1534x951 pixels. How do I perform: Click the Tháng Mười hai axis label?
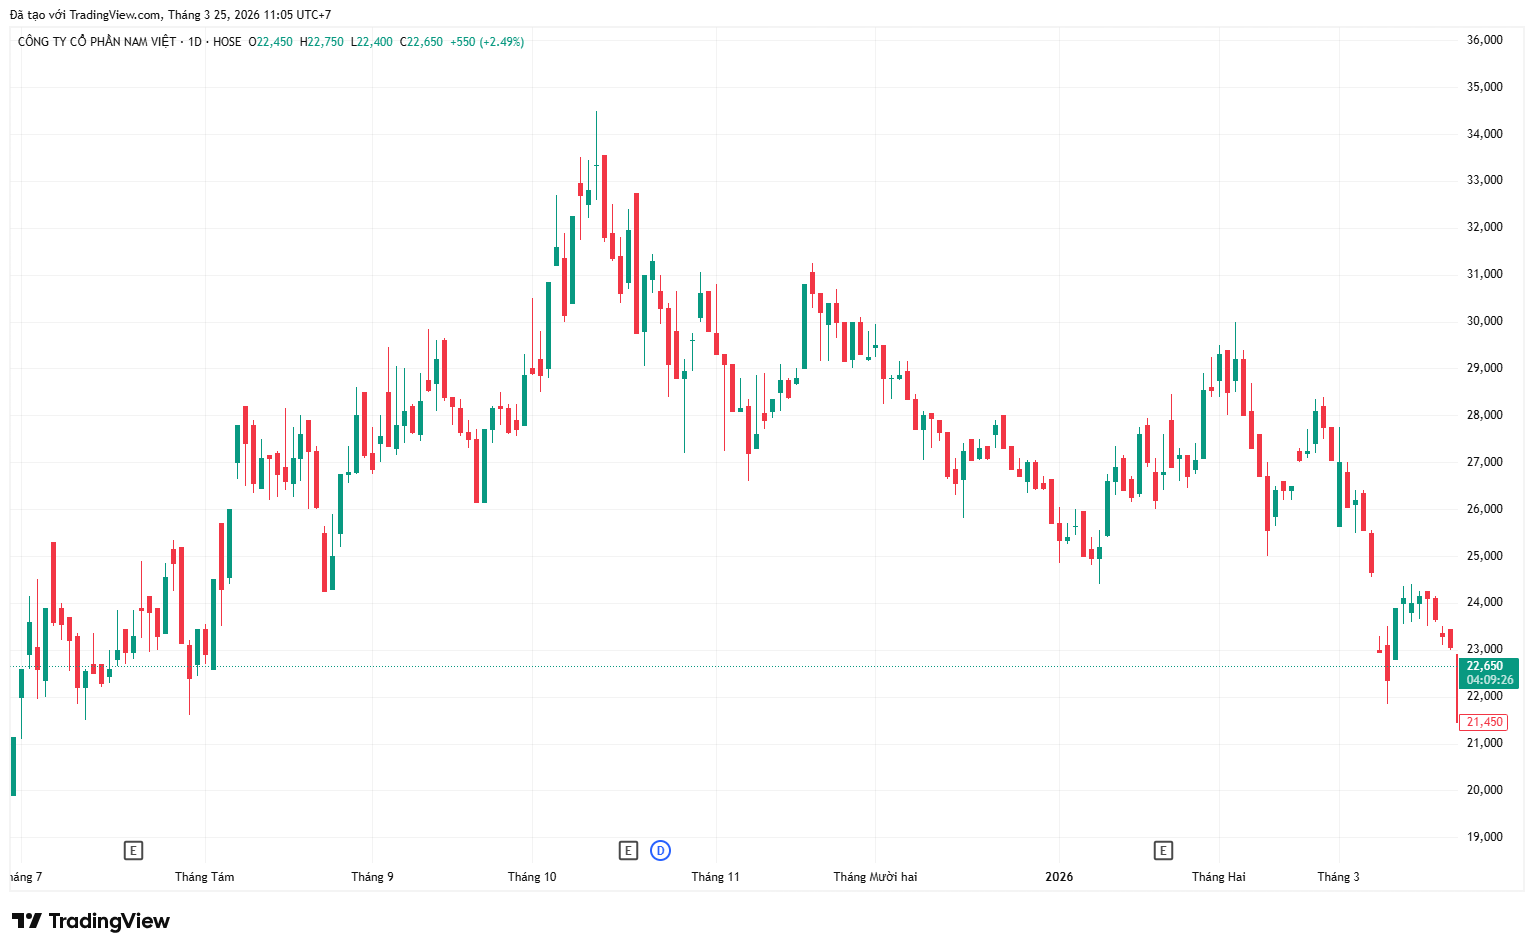pyautogui.click(x=875, y=877)
